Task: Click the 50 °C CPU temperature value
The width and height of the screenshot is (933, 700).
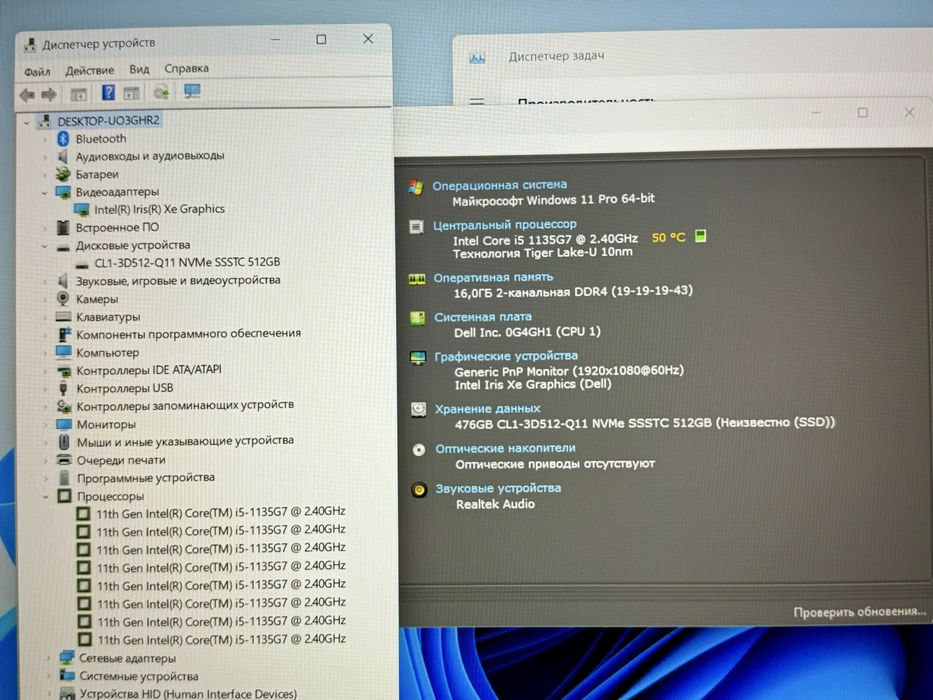Action: coord(668,238)
